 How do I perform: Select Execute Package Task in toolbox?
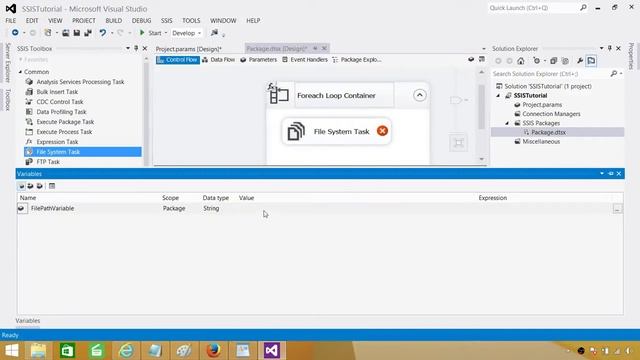pyautogui.click(x=65, y=122)
